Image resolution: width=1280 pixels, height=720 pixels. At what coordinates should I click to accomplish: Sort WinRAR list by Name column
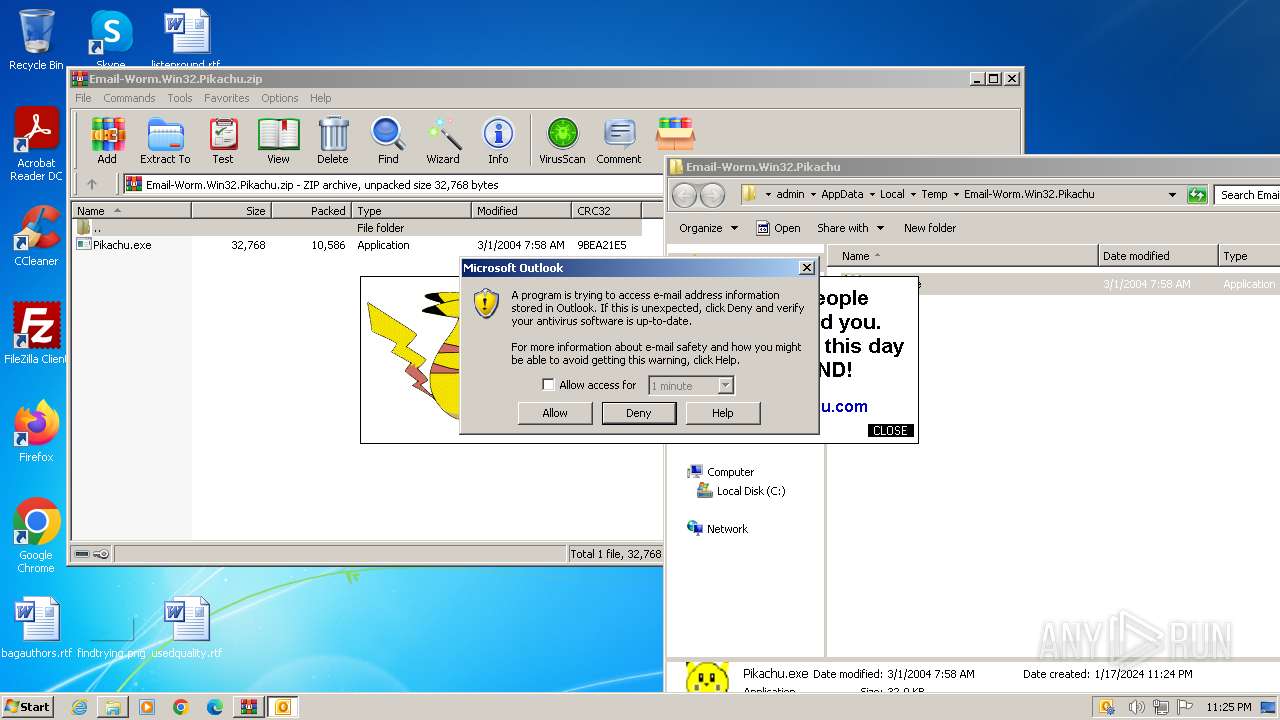pyautogui.click(x=131, y=211)
